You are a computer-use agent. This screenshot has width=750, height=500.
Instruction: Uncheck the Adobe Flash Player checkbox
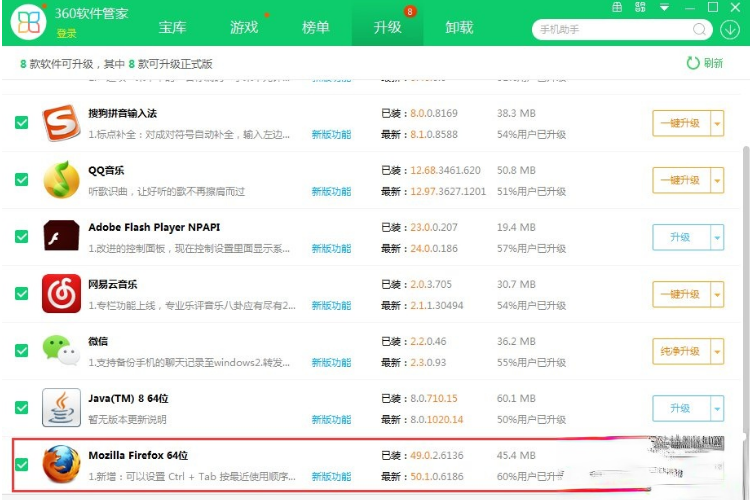click(21, 237)
